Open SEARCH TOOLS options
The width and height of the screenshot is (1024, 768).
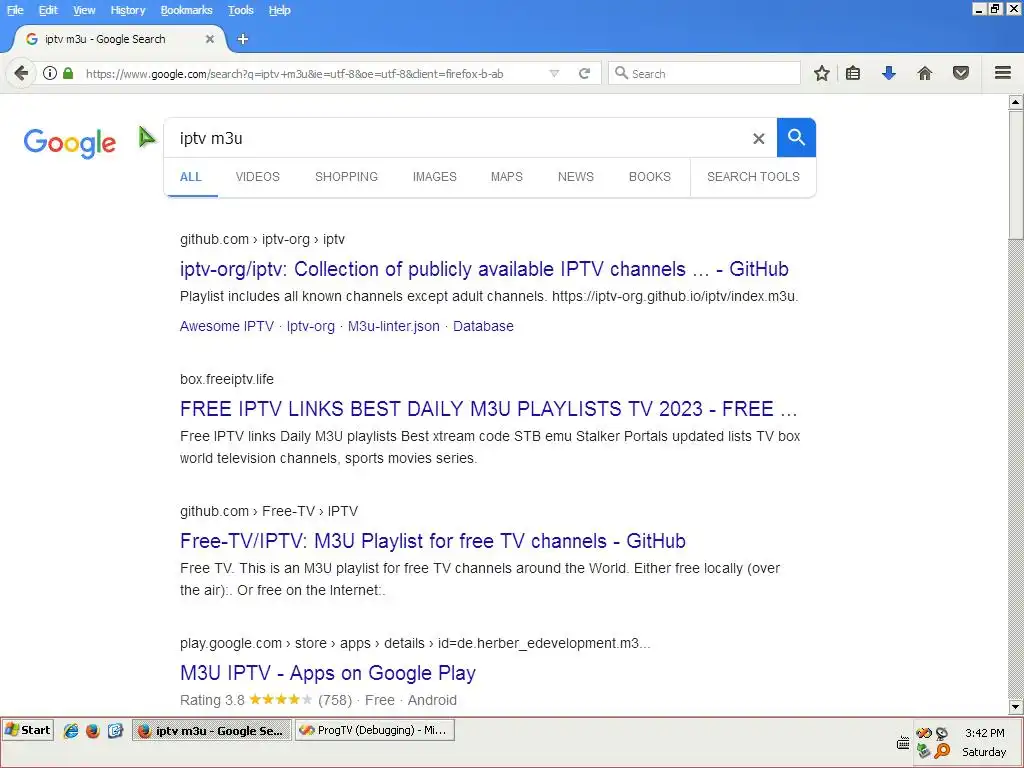[753, 177]
